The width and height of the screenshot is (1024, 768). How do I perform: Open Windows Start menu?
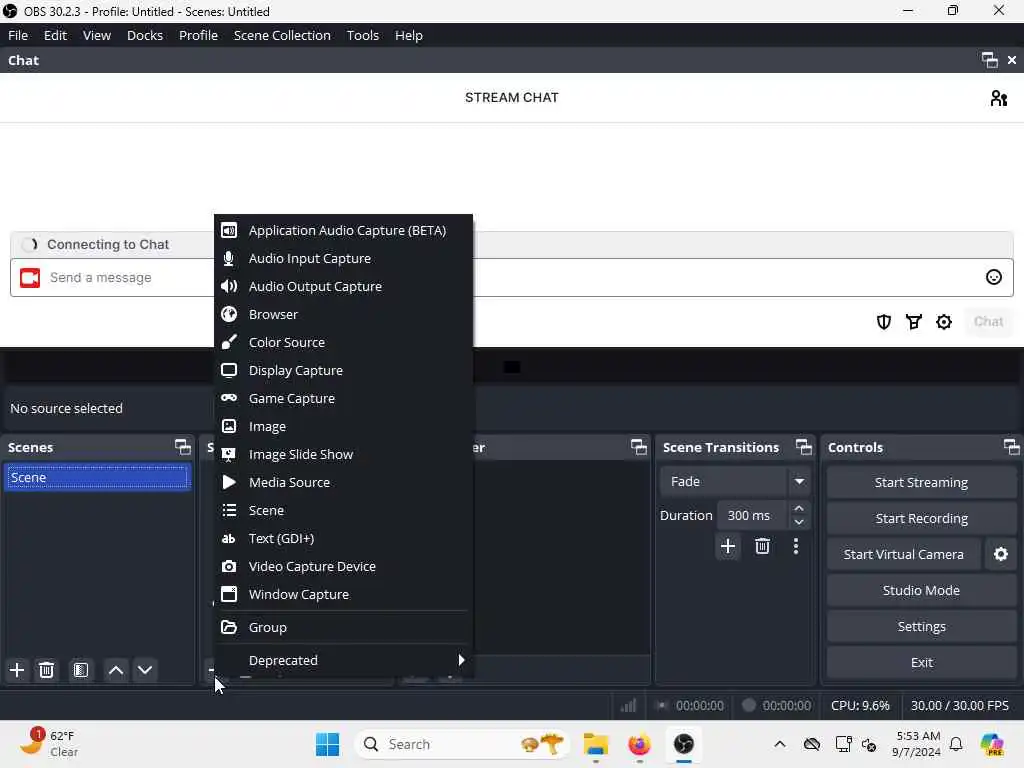[327, 744]
